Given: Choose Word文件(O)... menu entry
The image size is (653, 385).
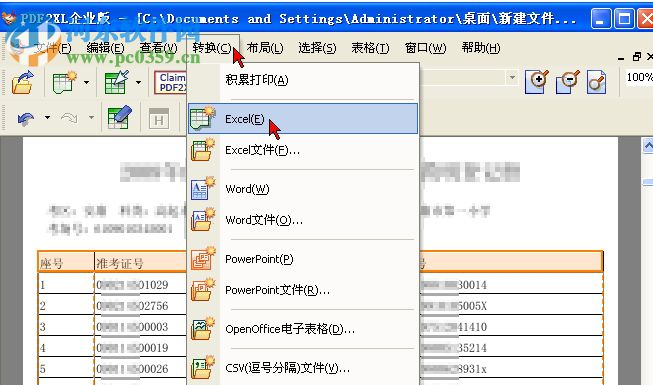Looking at the screenshot, I should pos(303,220).
